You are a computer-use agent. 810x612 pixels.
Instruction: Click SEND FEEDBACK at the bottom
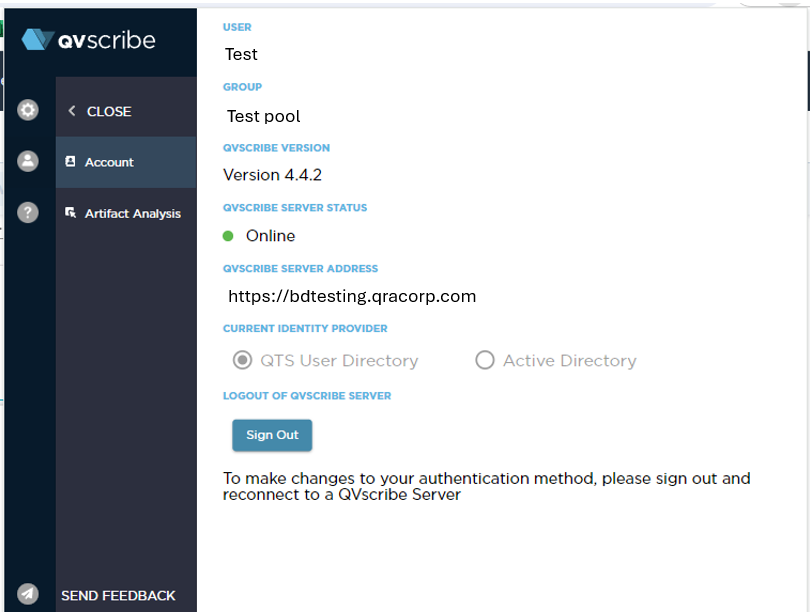click(118, 595)
